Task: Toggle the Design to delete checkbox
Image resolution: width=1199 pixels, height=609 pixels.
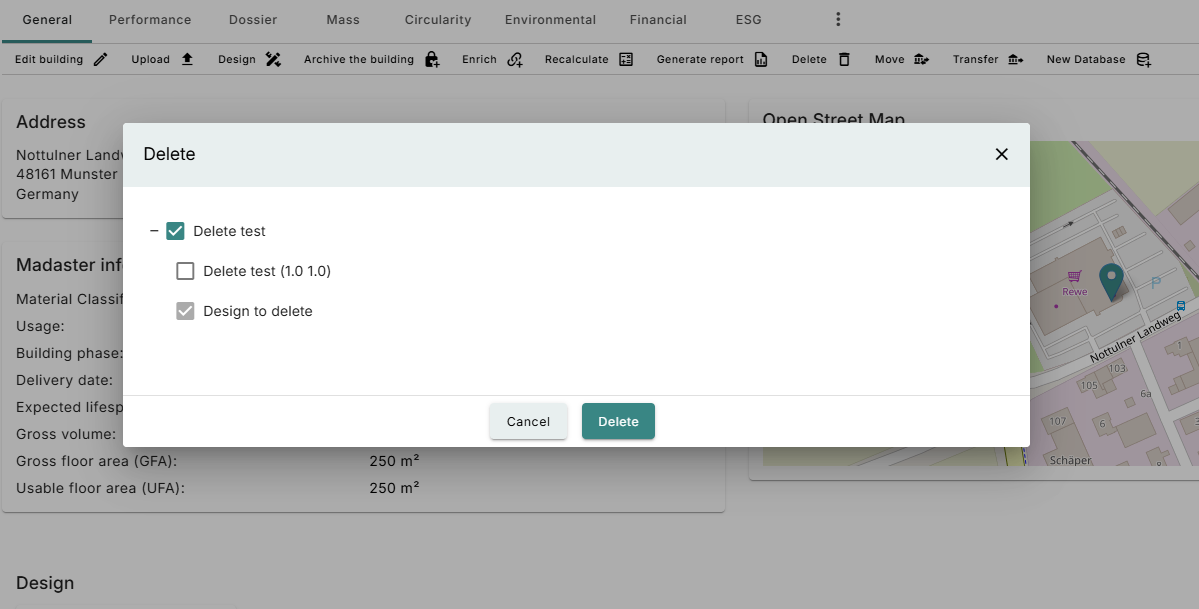Action: [x=185, y=311]
